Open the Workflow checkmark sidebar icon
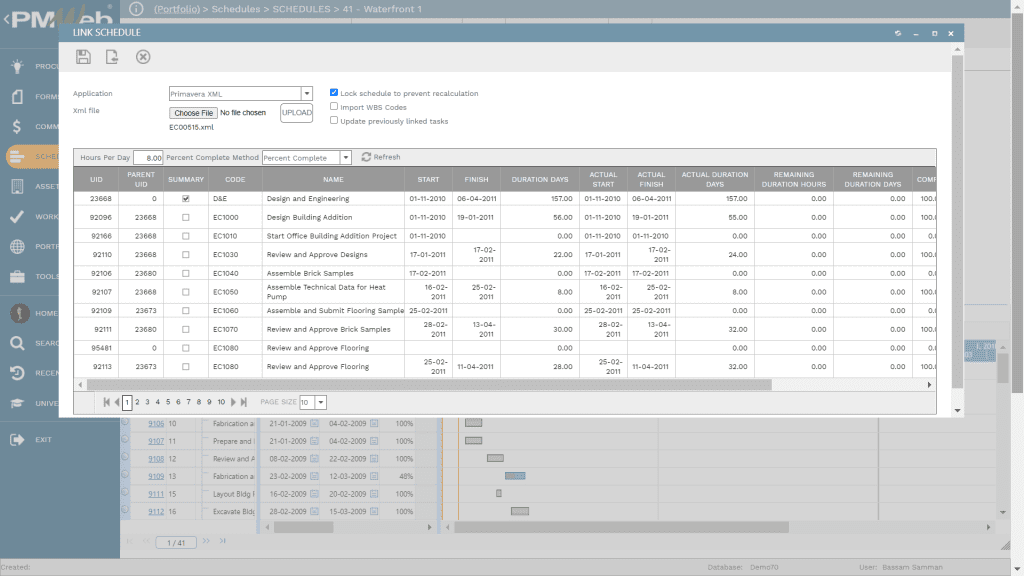The image size is (1024, 576). coord(18,216)
